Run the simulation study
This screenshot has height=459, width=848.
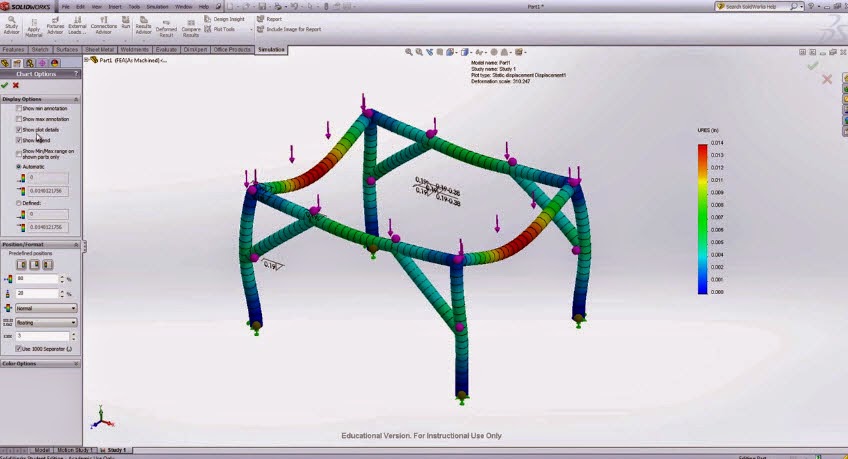(x=125, y=22)
